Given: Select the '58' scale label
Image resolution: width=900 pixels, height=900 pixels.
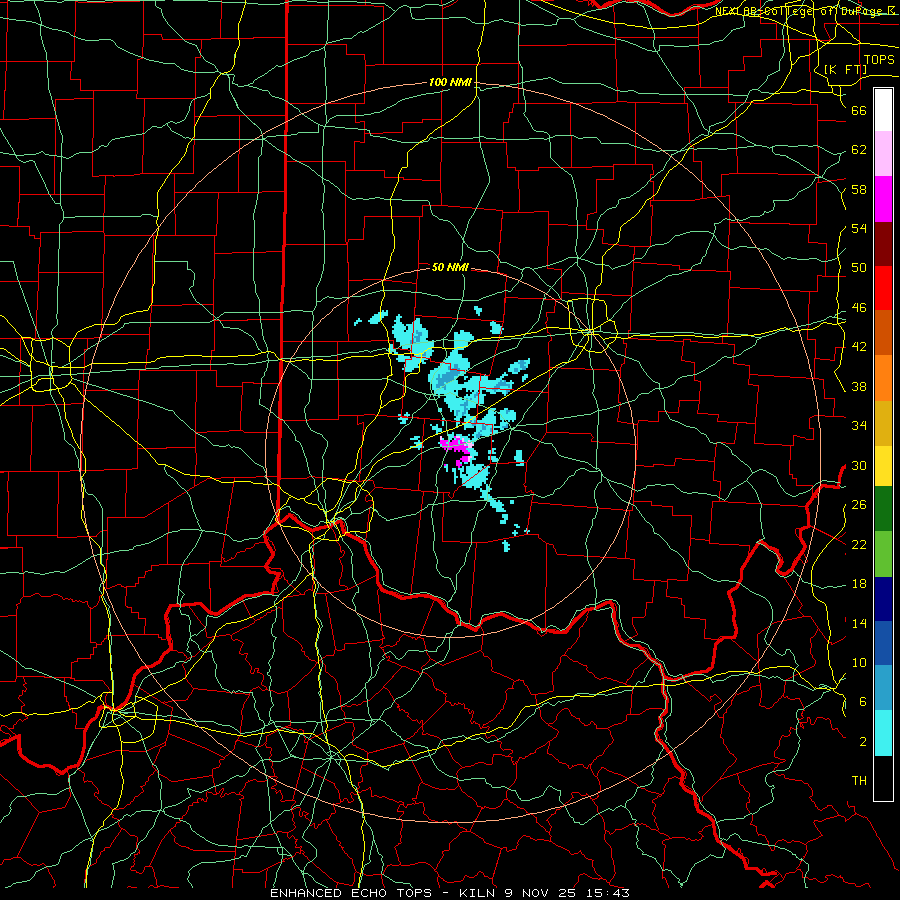Looking at the screenshot, I should [859, 189].
